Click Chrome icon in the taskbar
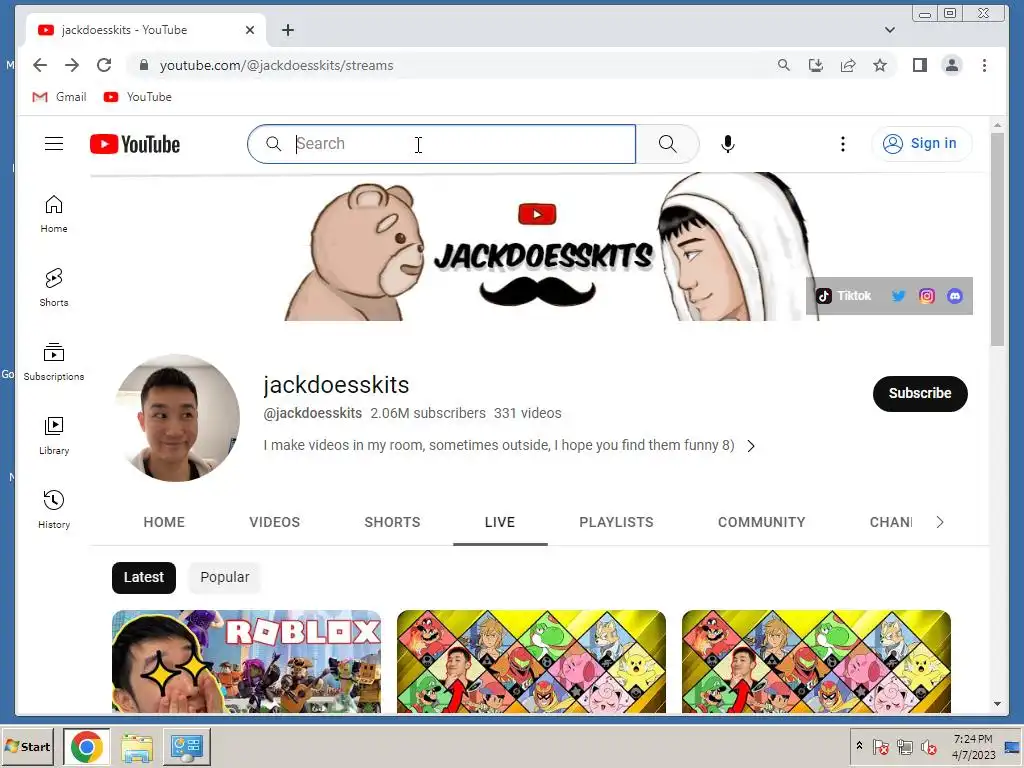Screen dimensions: 1024x768 pyautogui.click(x=87, y=746)
